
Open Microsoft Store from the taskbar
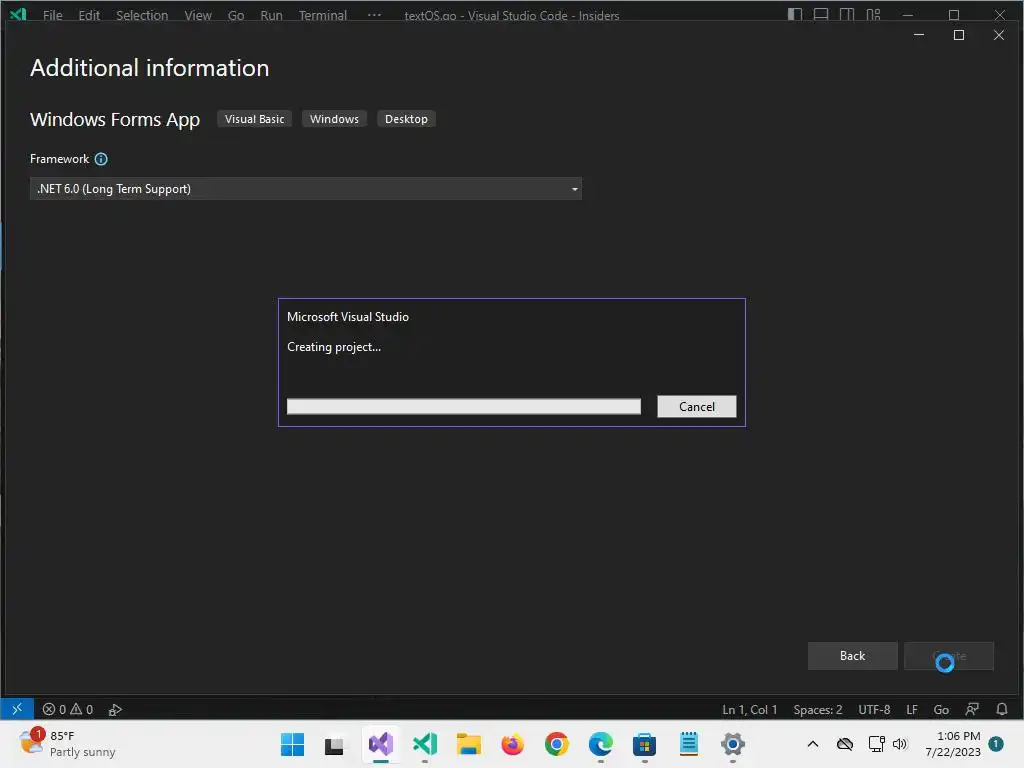(645, 744)
